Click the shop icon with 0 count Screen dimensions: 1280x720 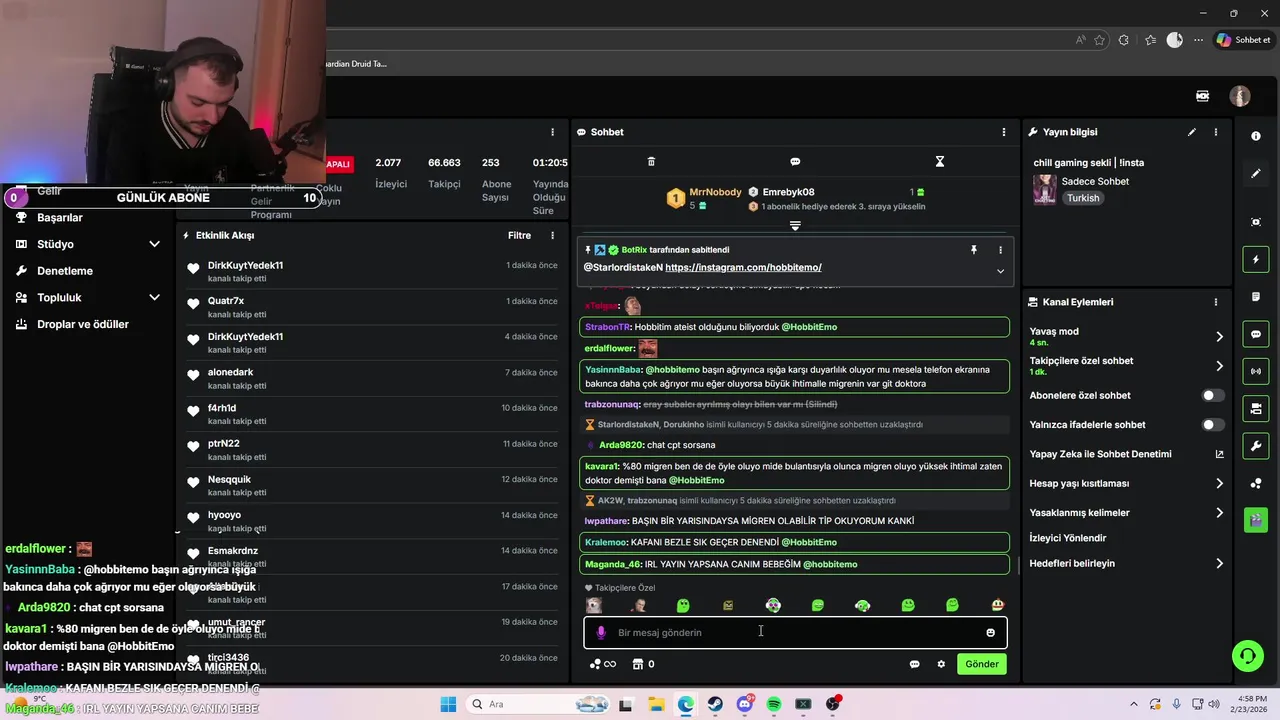coord(643,664)
